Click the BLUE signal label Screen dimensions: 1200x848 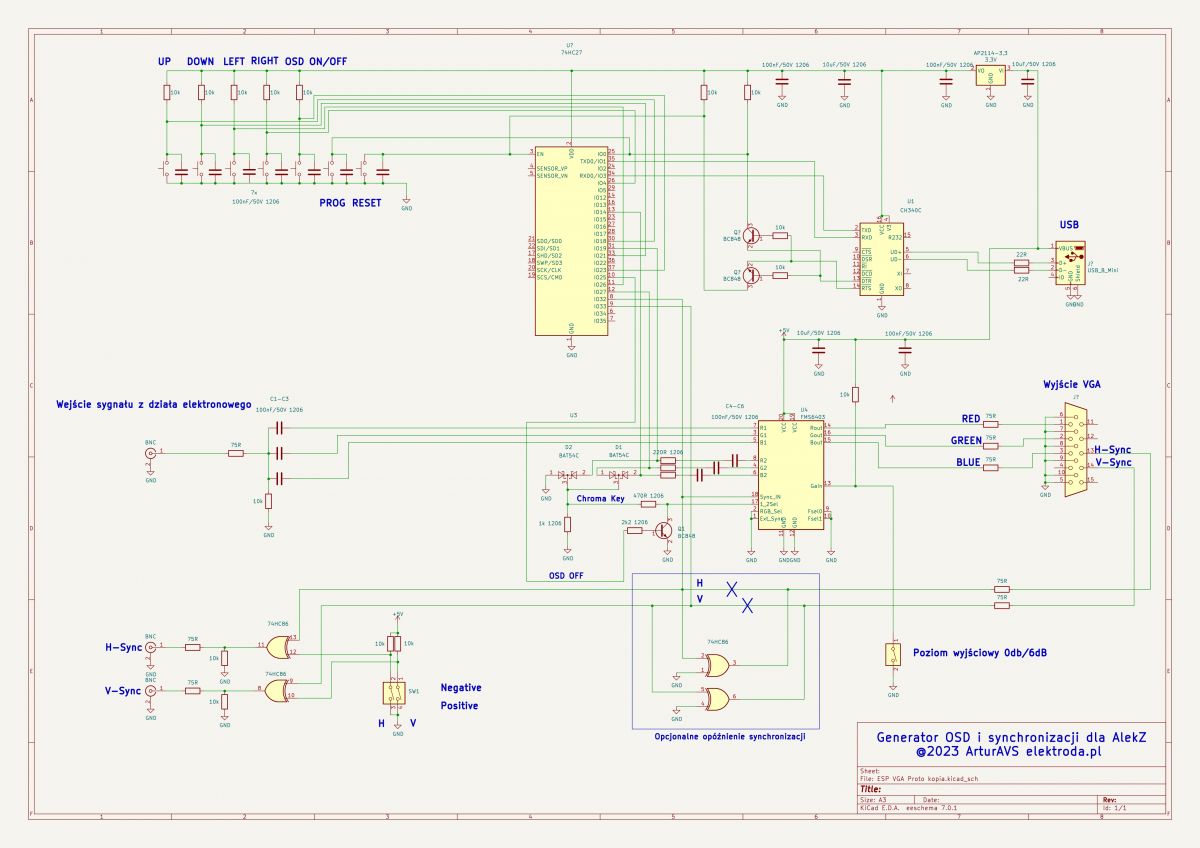968,463
